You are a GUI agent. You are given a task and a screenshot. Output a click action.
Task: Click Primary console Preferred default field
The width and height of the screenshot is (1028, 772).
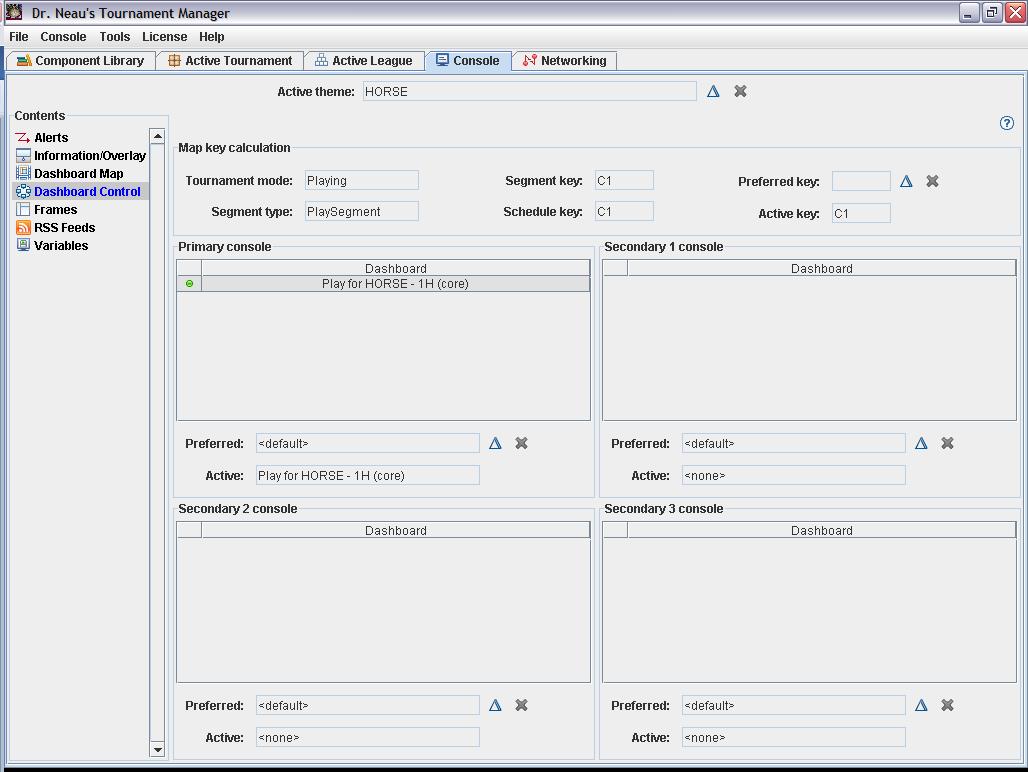(368, 443)
